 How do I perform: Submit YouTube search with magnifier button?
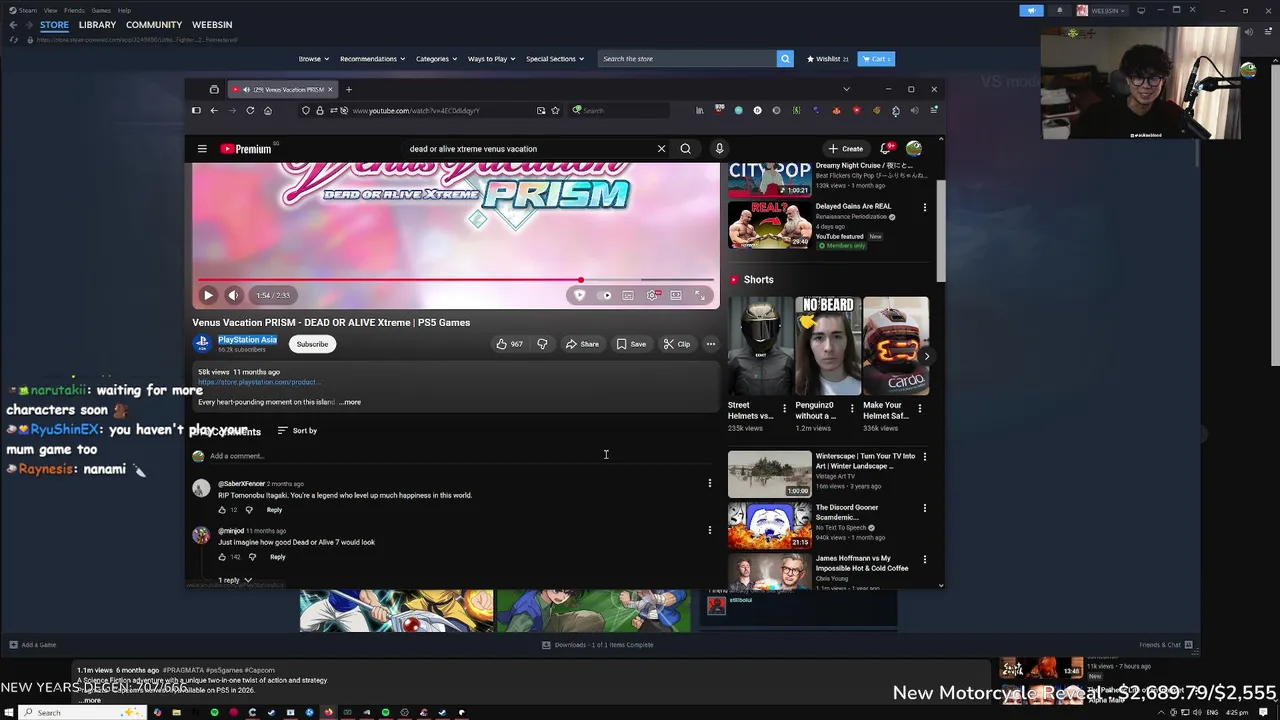click(x=685, y=149)
